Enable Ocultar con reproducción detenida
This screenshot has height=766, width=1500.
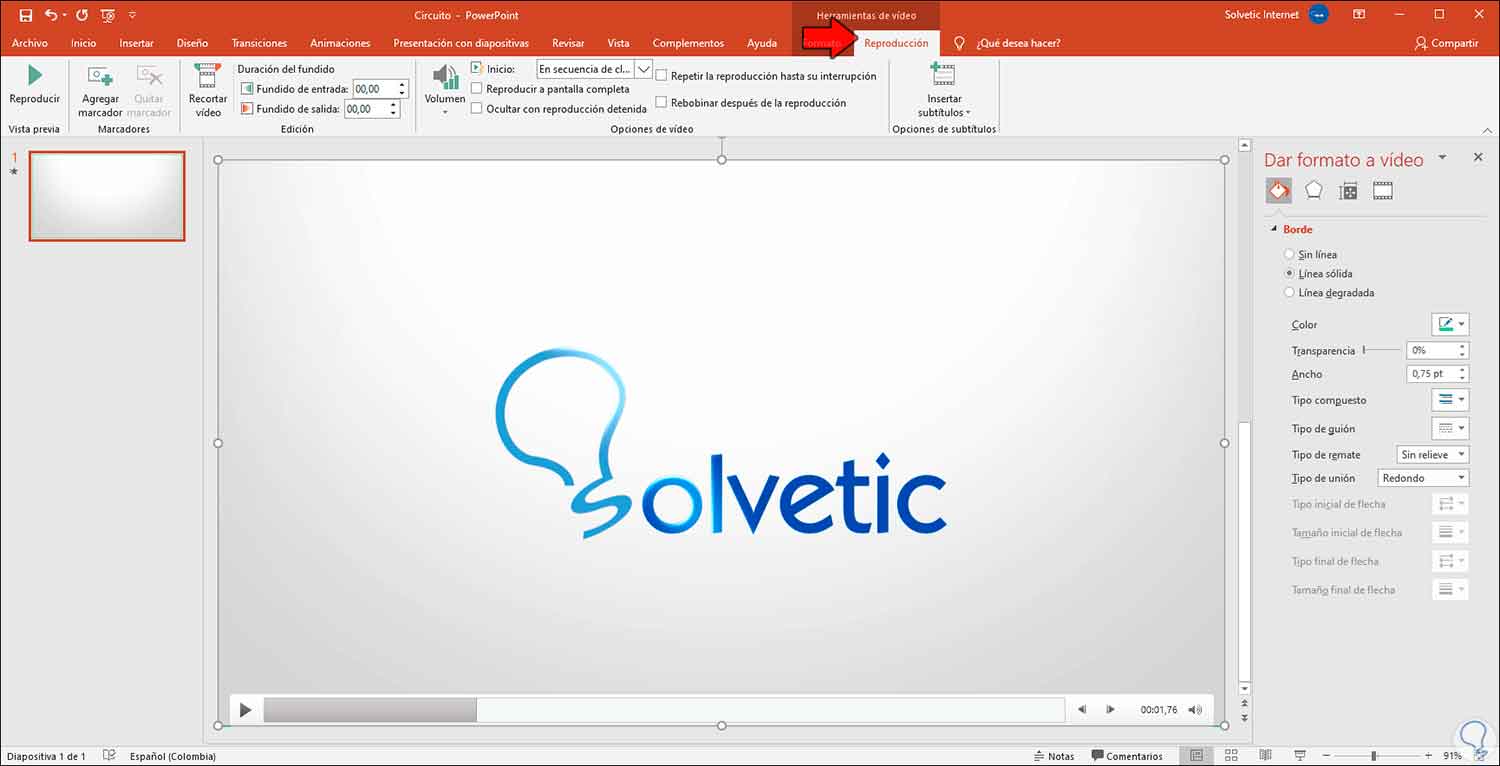477,108
